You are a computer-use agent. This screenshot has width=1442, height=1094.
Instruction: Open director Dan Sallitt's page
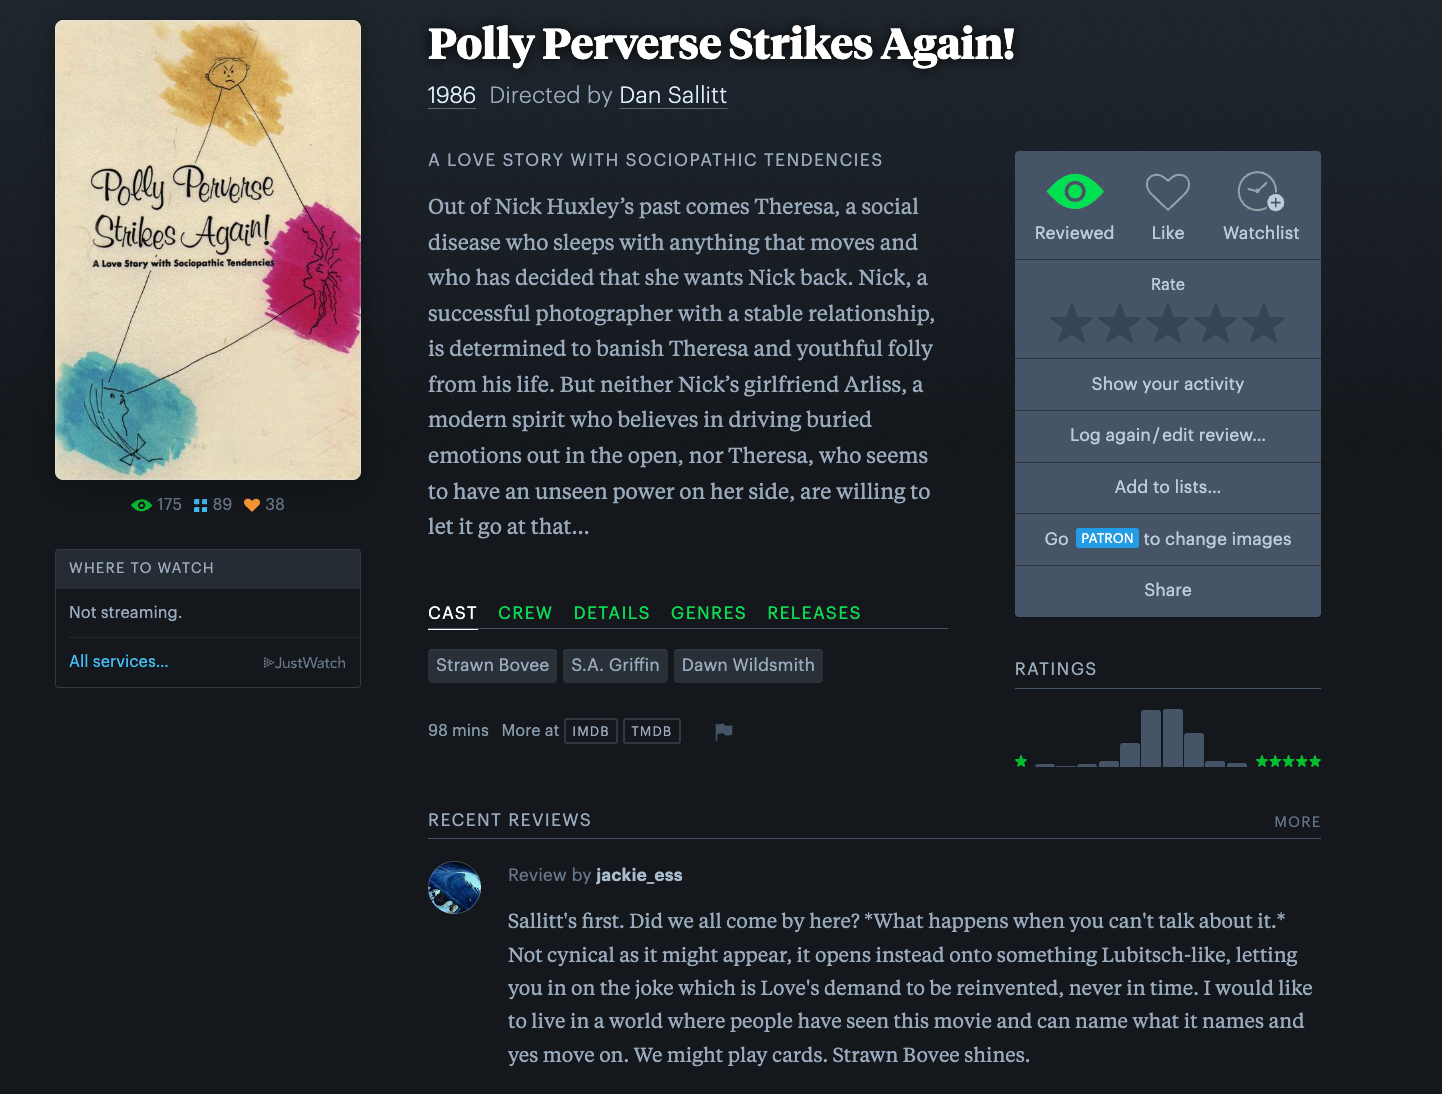click(673, 95)
